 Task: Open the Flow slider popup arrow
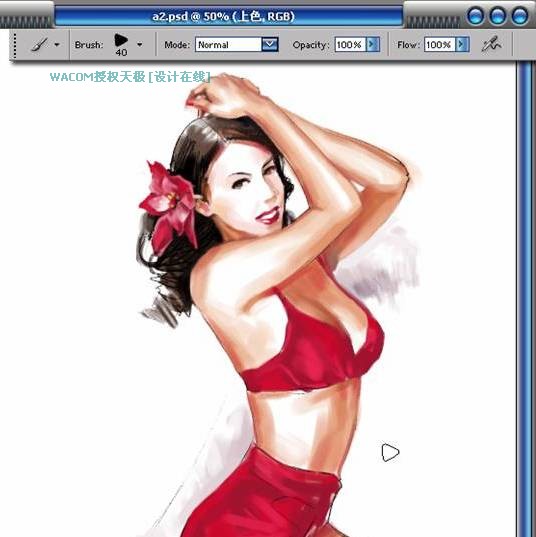pyautogui.click(x=462, y=45)
